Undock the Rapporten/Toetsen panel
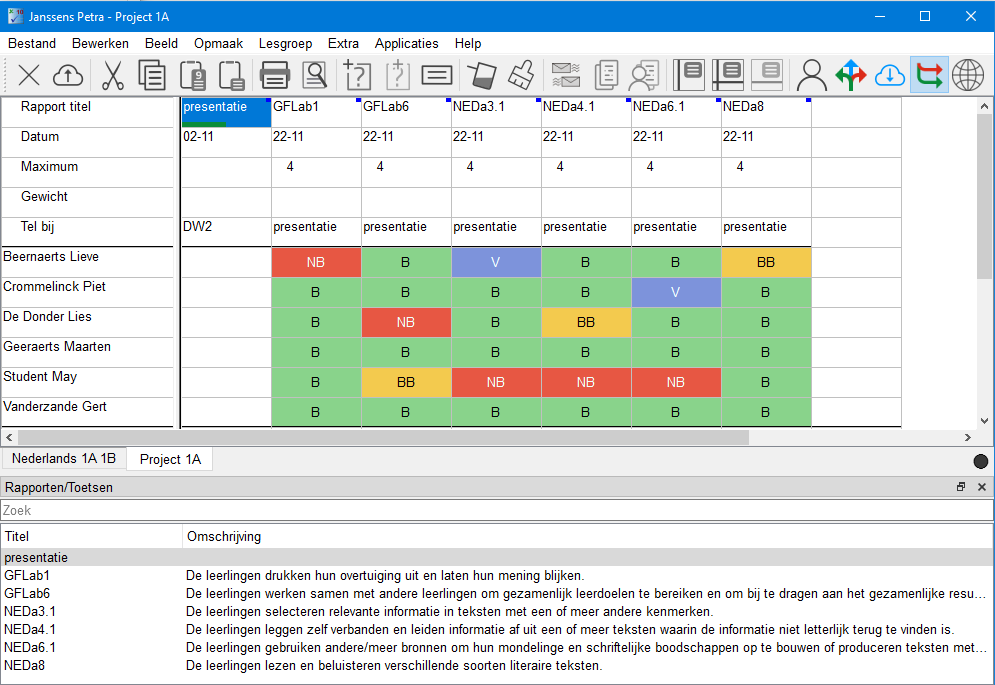Viewport: 995px width, 685px height. click(x=961, y=487)
